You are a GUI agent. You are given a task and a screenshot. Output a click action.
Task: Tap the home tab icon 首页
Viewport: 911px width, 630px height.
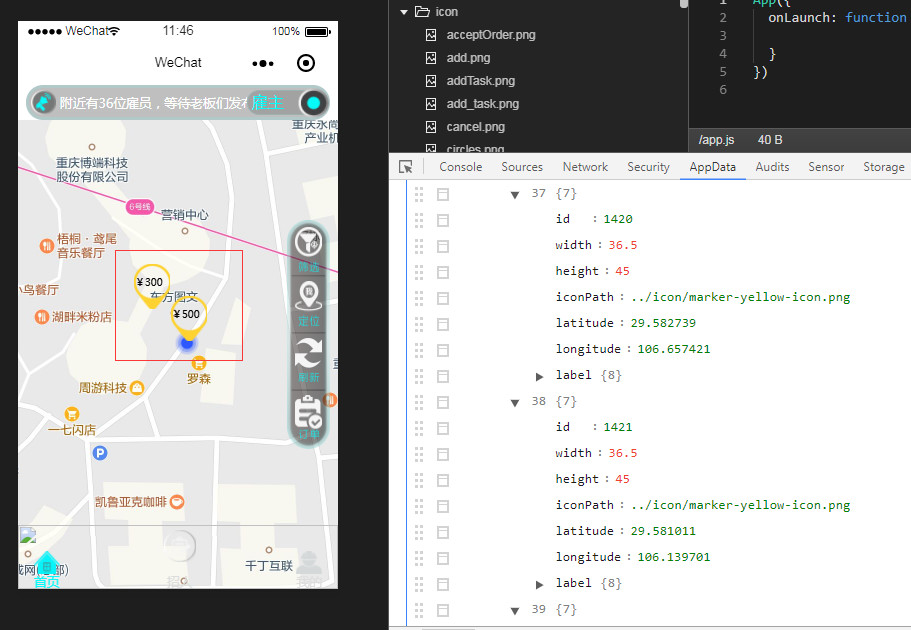point(46,563)
